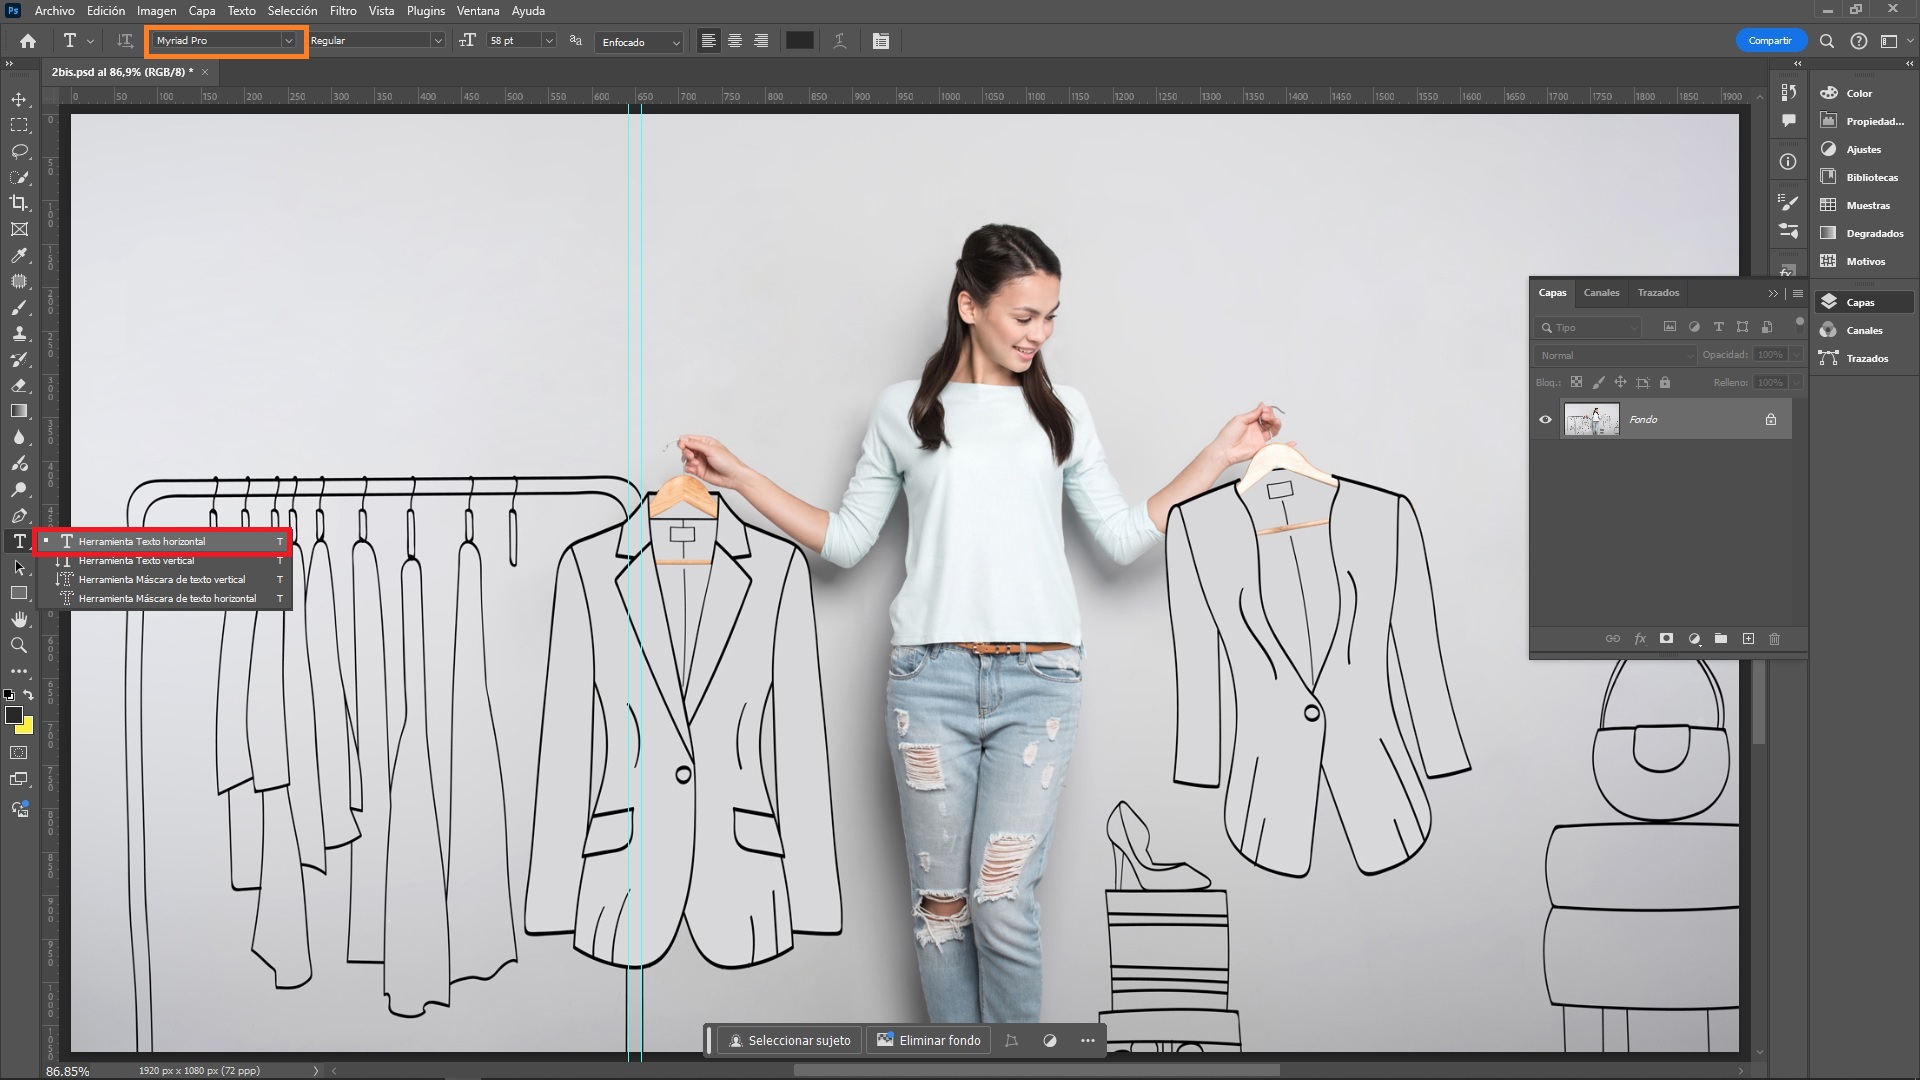
Task: Click the text color swatch
Action: (x=799, y=41)
